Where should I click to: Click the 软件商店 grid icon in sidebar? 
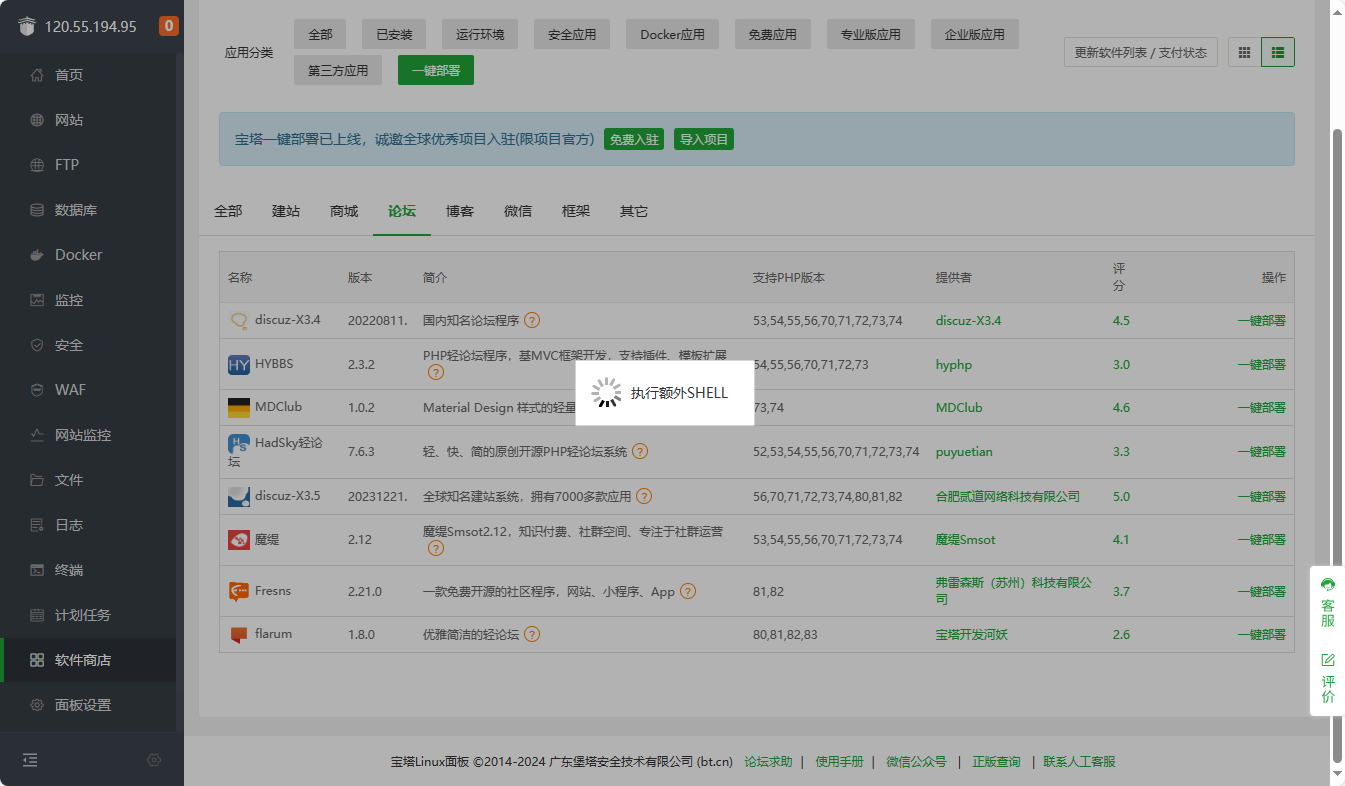[x=37, y=660]
